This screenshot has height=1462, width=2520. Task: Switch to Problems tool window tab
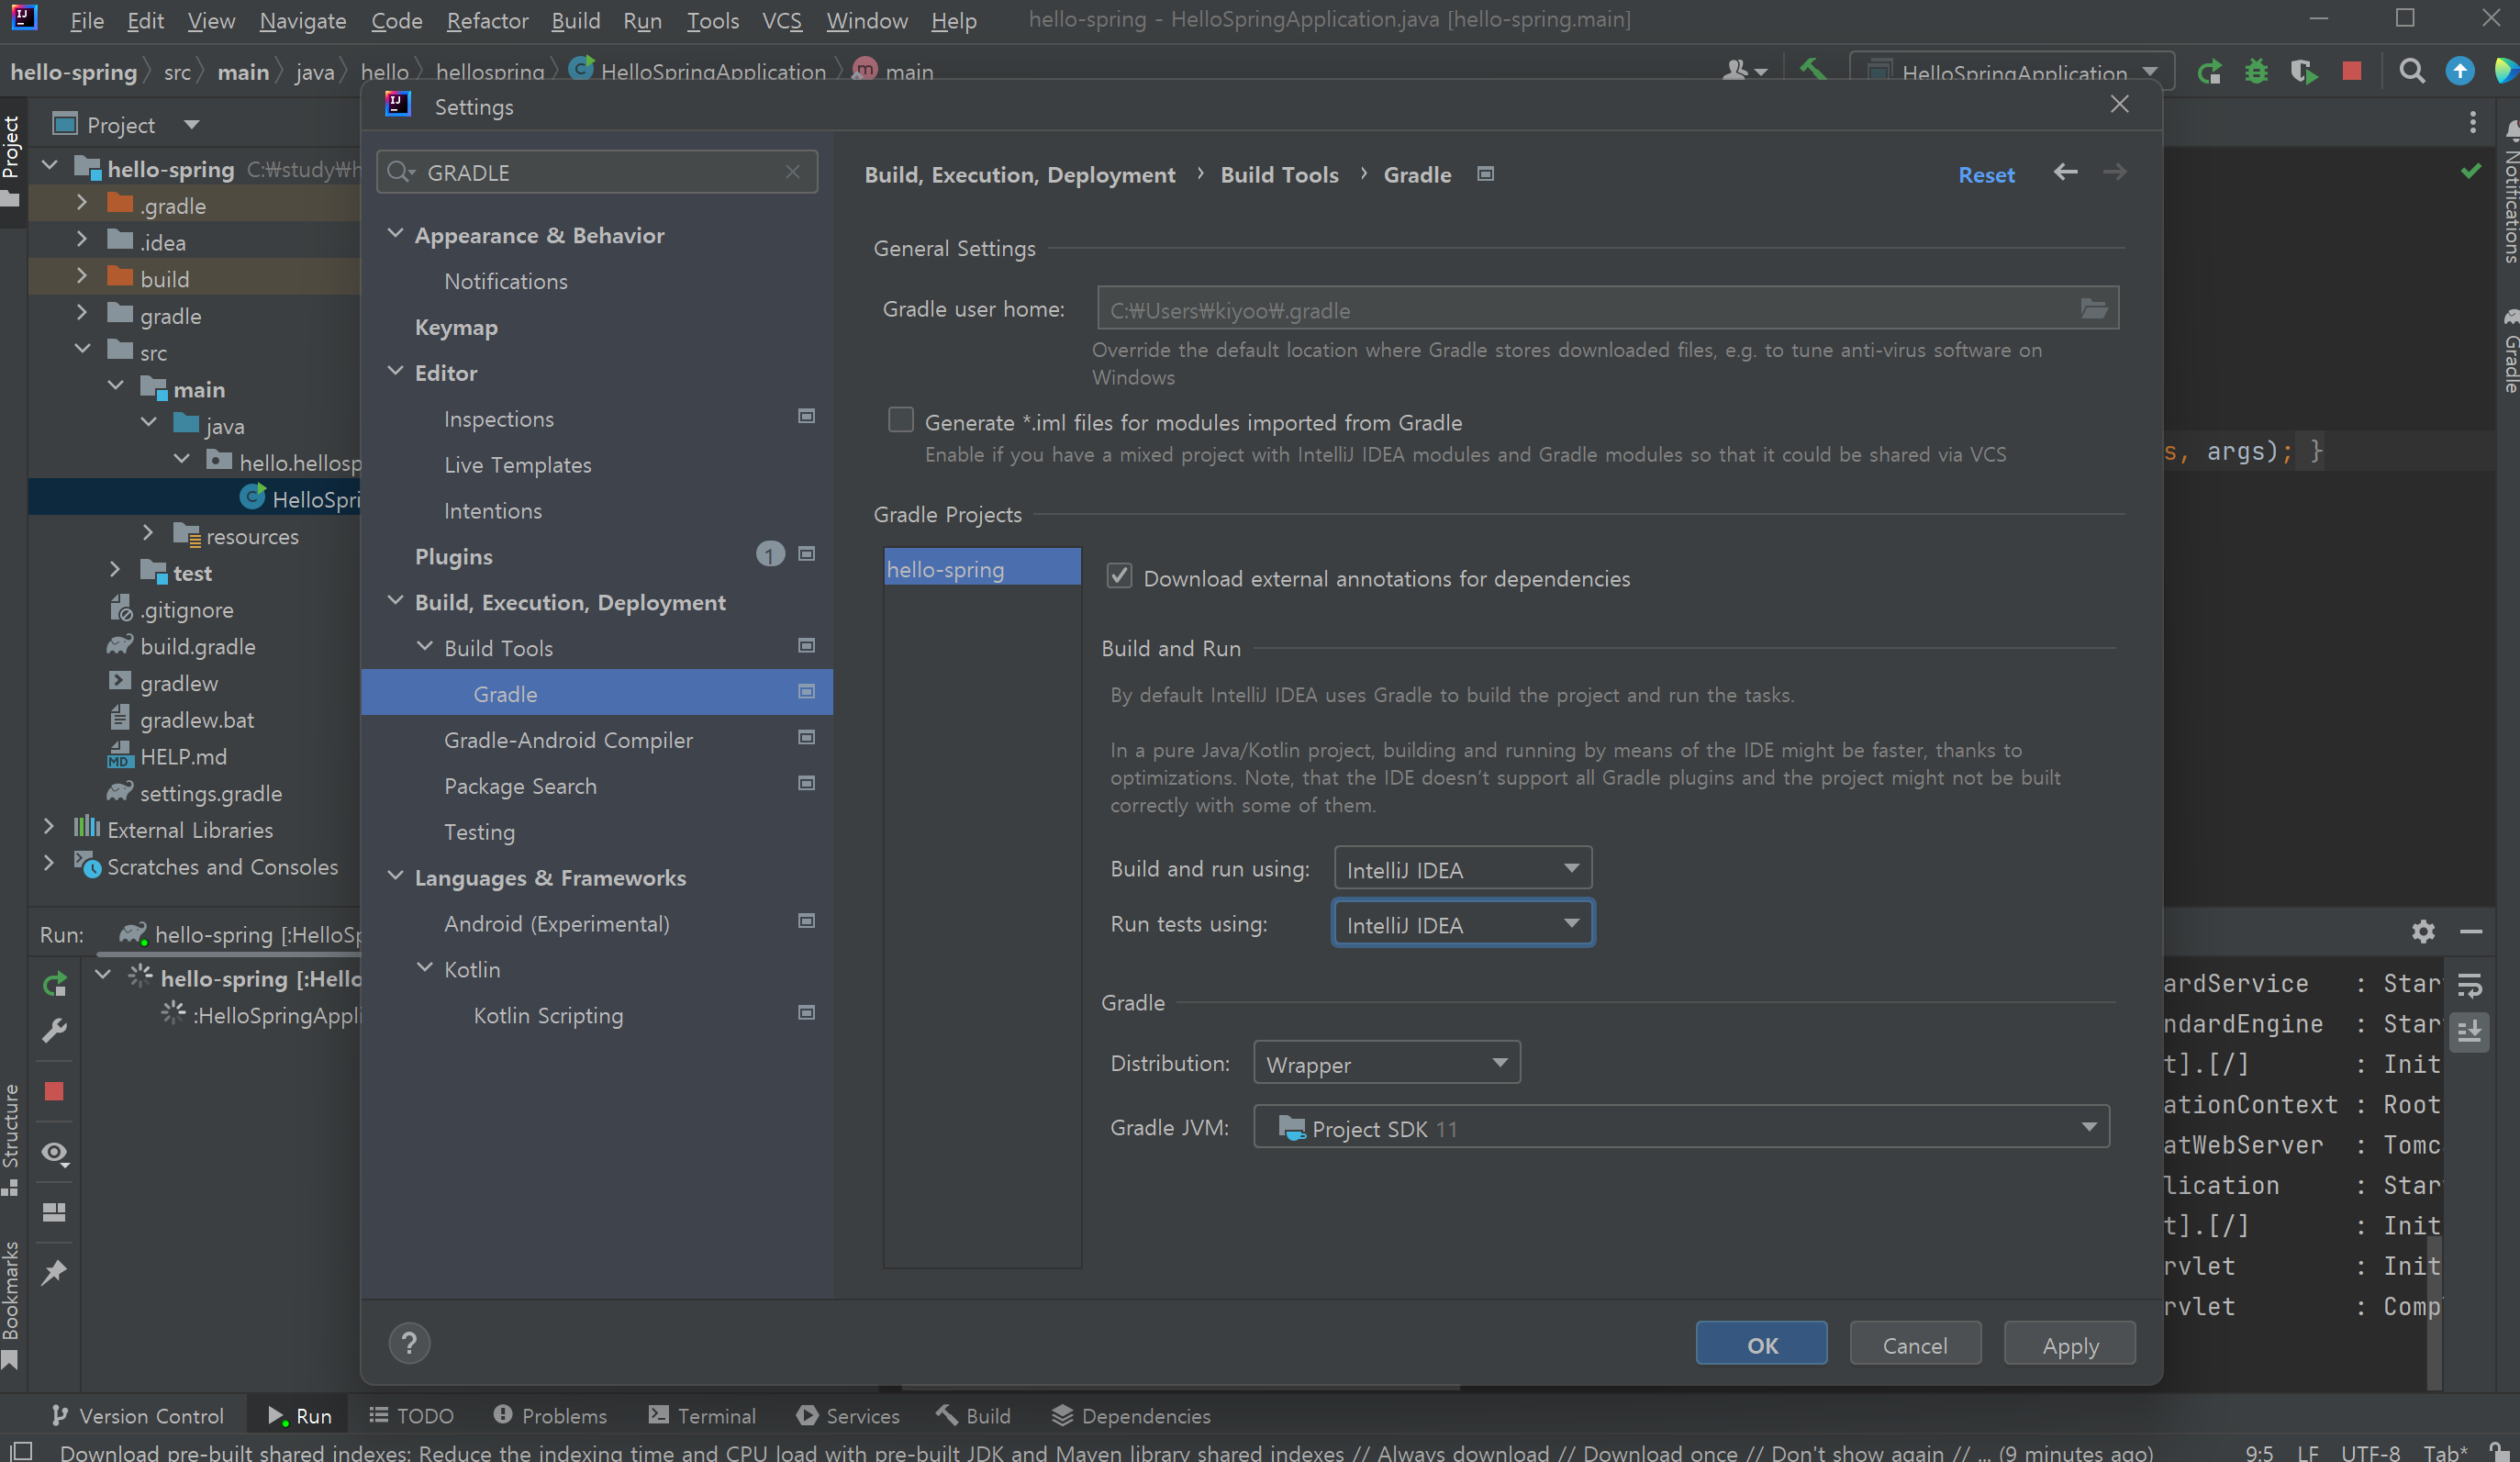pyautogui.click(x=550, y=1416)
